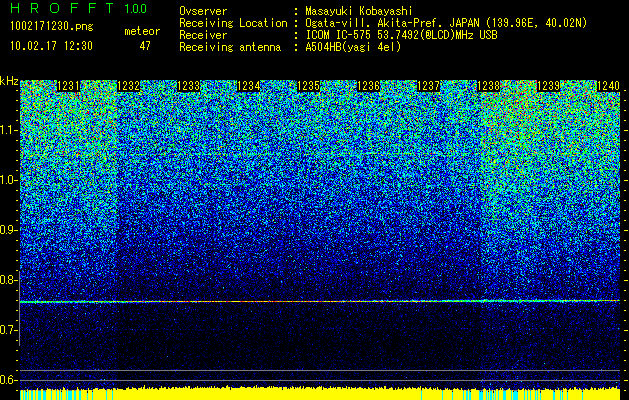This screenshot has height=400, width=629.
Task: Click the meteor count 47
Action: coord(145,46)
